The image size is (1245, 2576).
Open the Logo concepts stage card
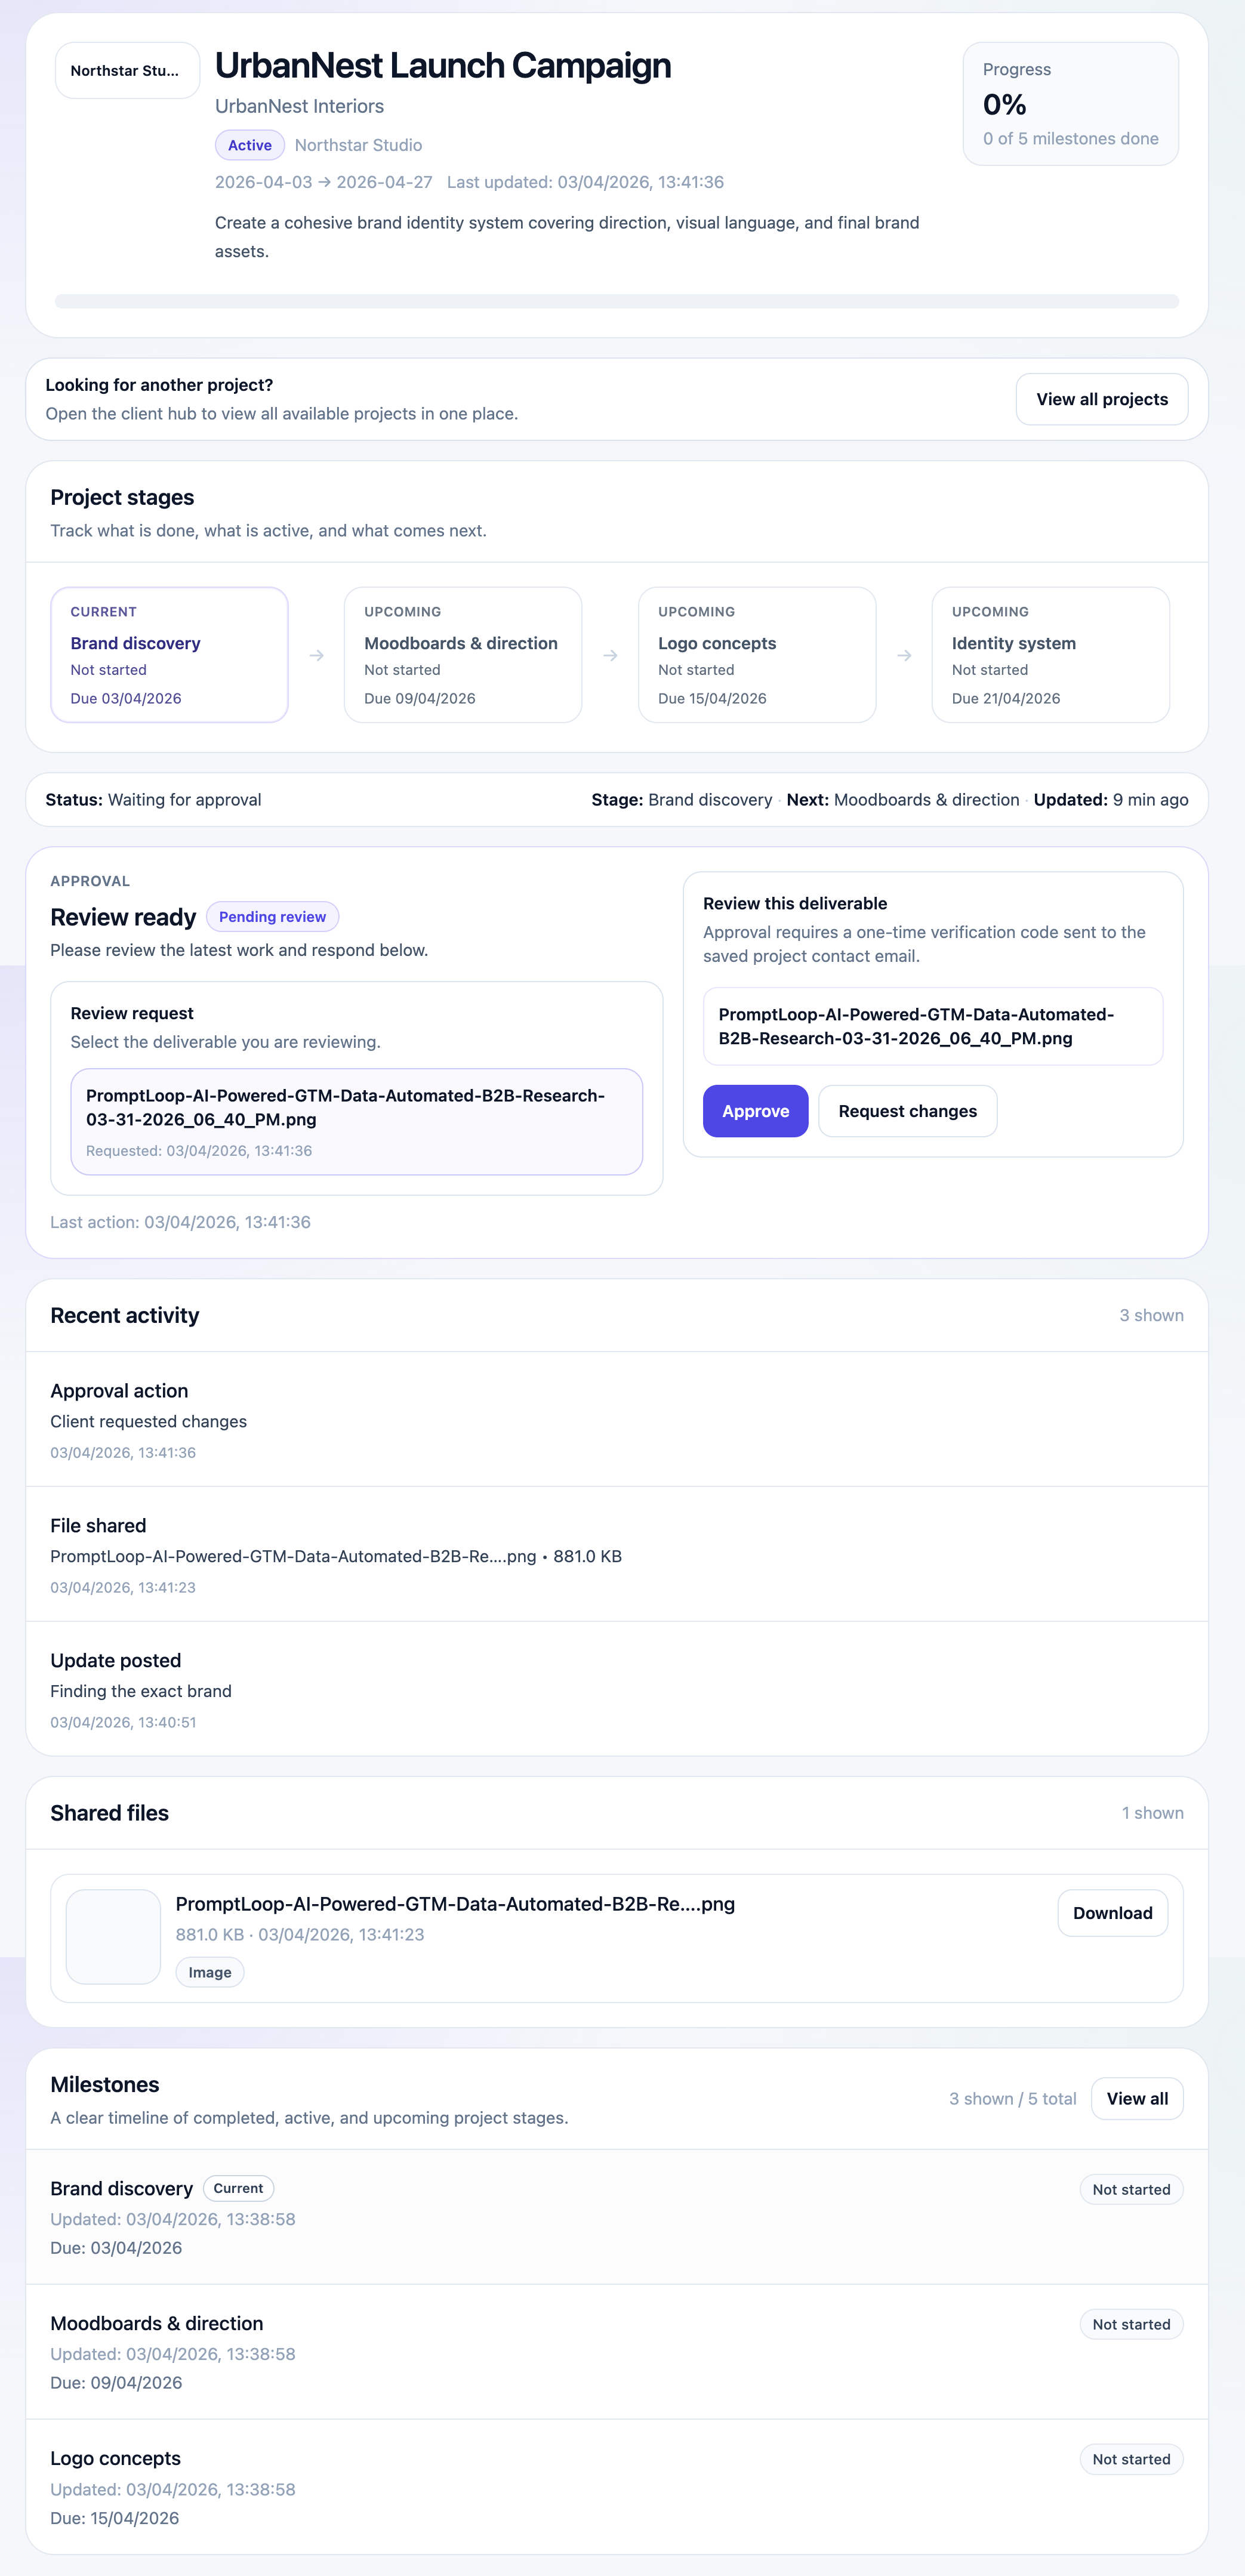tap(756, 655)
